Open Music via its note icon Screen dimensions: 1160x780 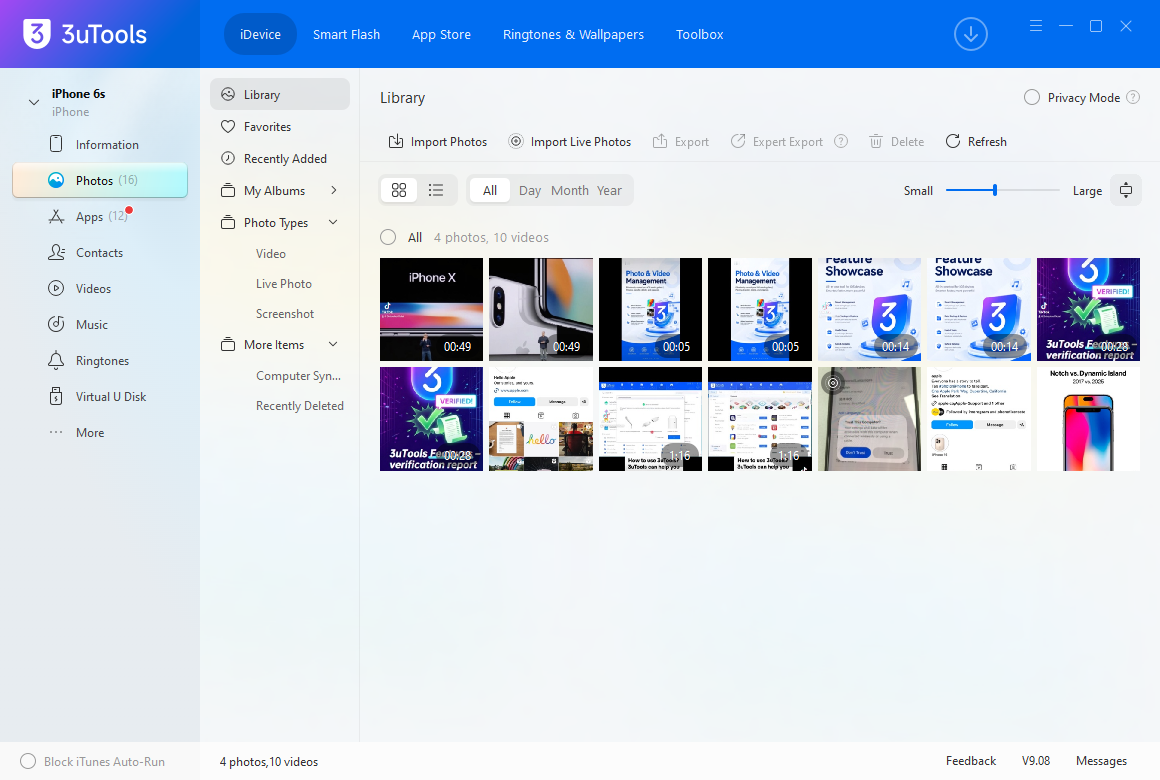(x=56, y=324)
